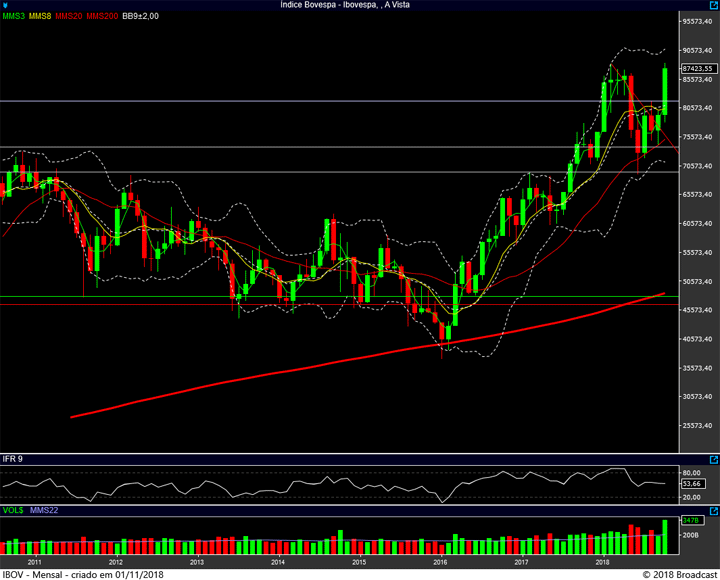This screenshot has width=720, height=580.
Task: Click the green volume value tag 347B
Action: point(690,520)
